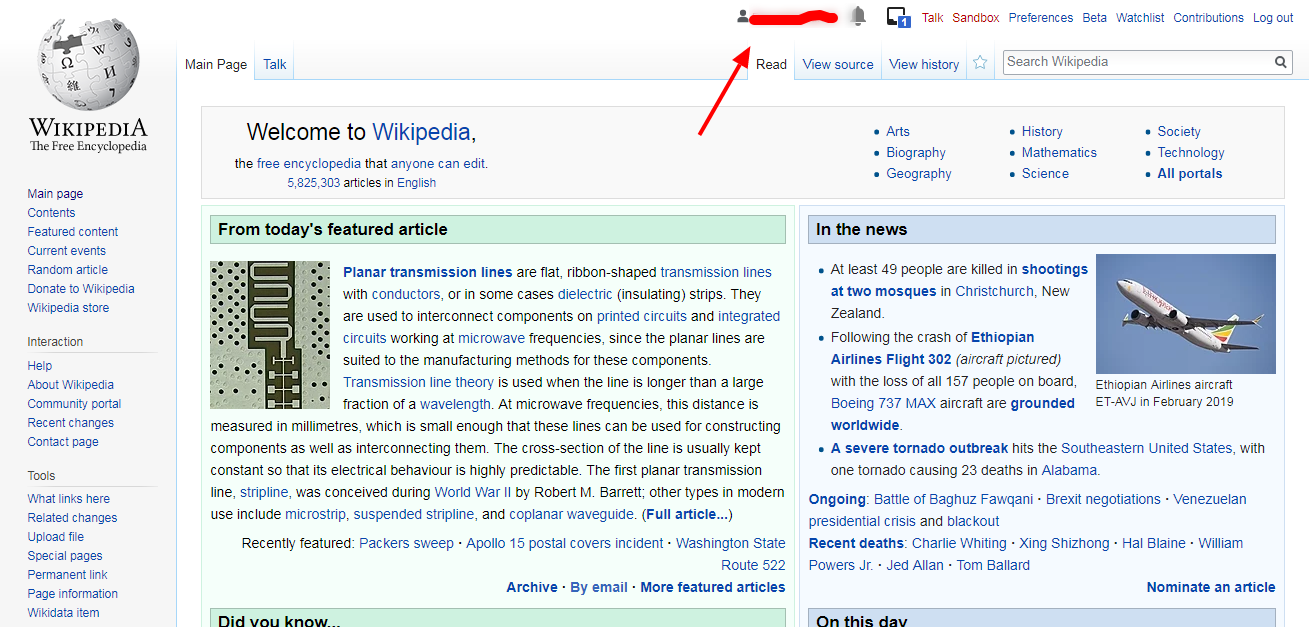Image resolution: width=1309 pixels, height=627 pixels.
Task: Open the Mathematics portal
Action: (x=1059, y=153)
